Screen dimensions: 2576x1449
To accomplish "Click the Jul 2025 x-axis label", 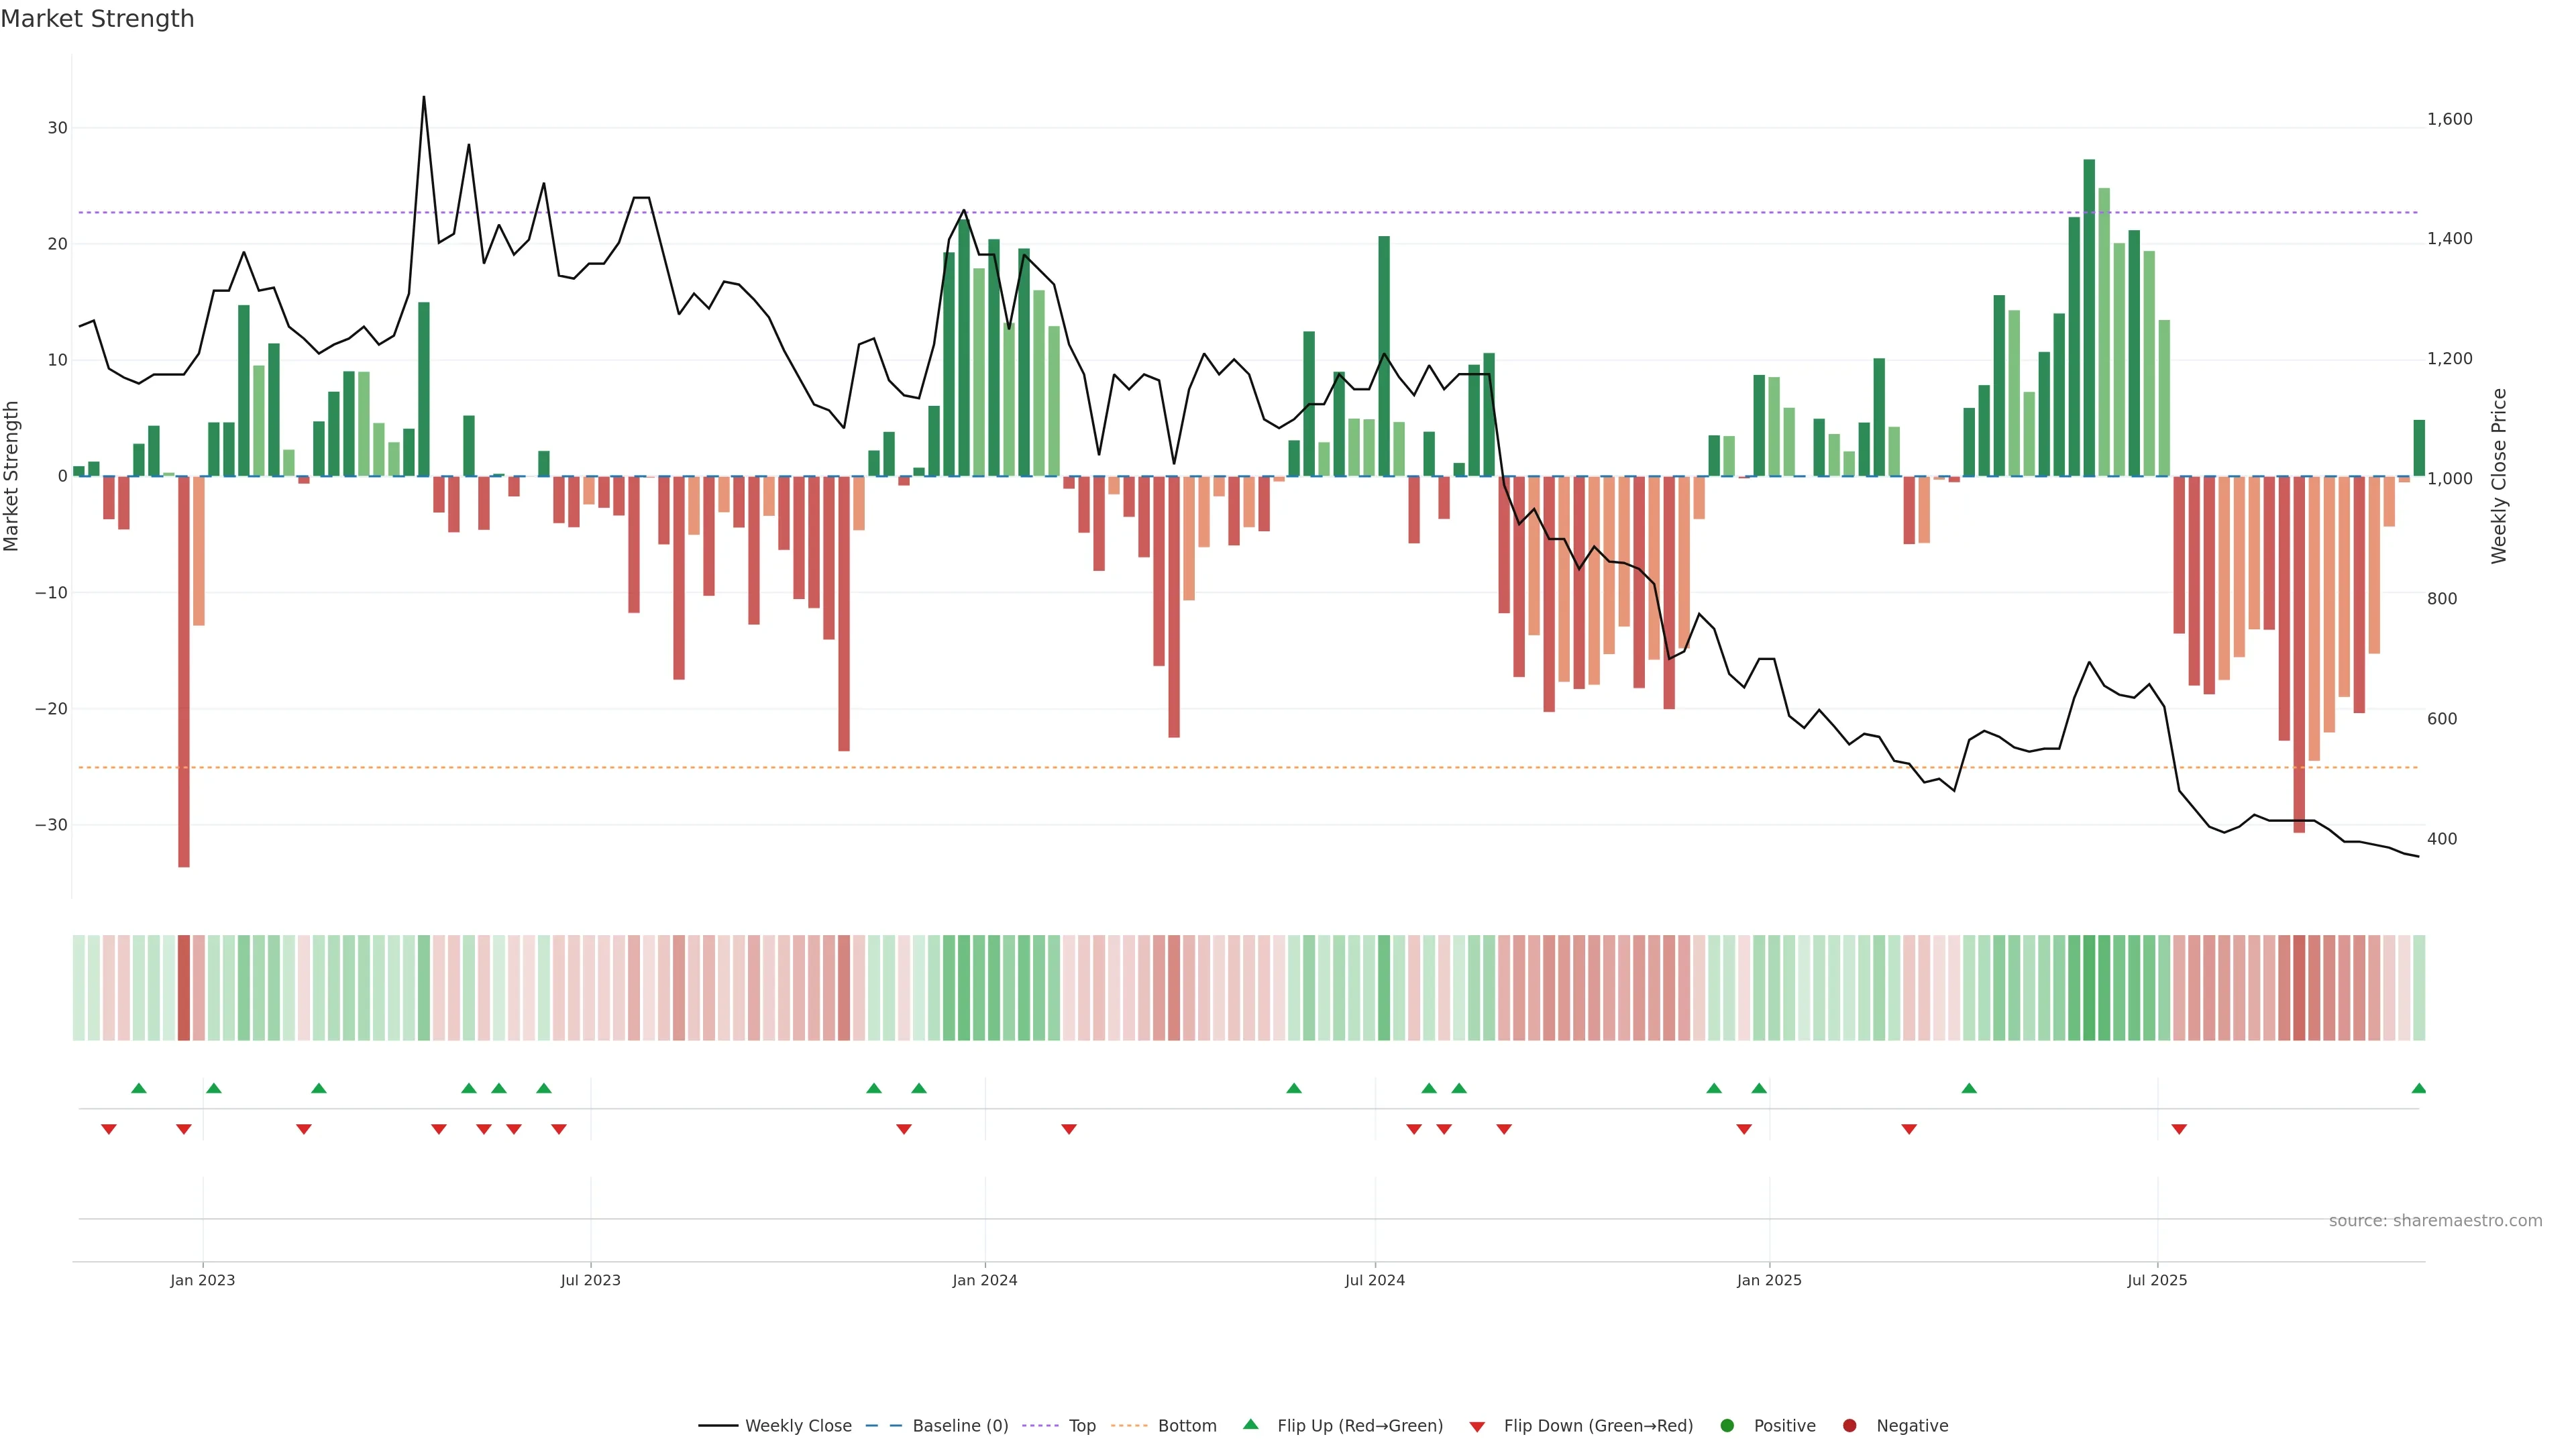I will [2157, 1280].
